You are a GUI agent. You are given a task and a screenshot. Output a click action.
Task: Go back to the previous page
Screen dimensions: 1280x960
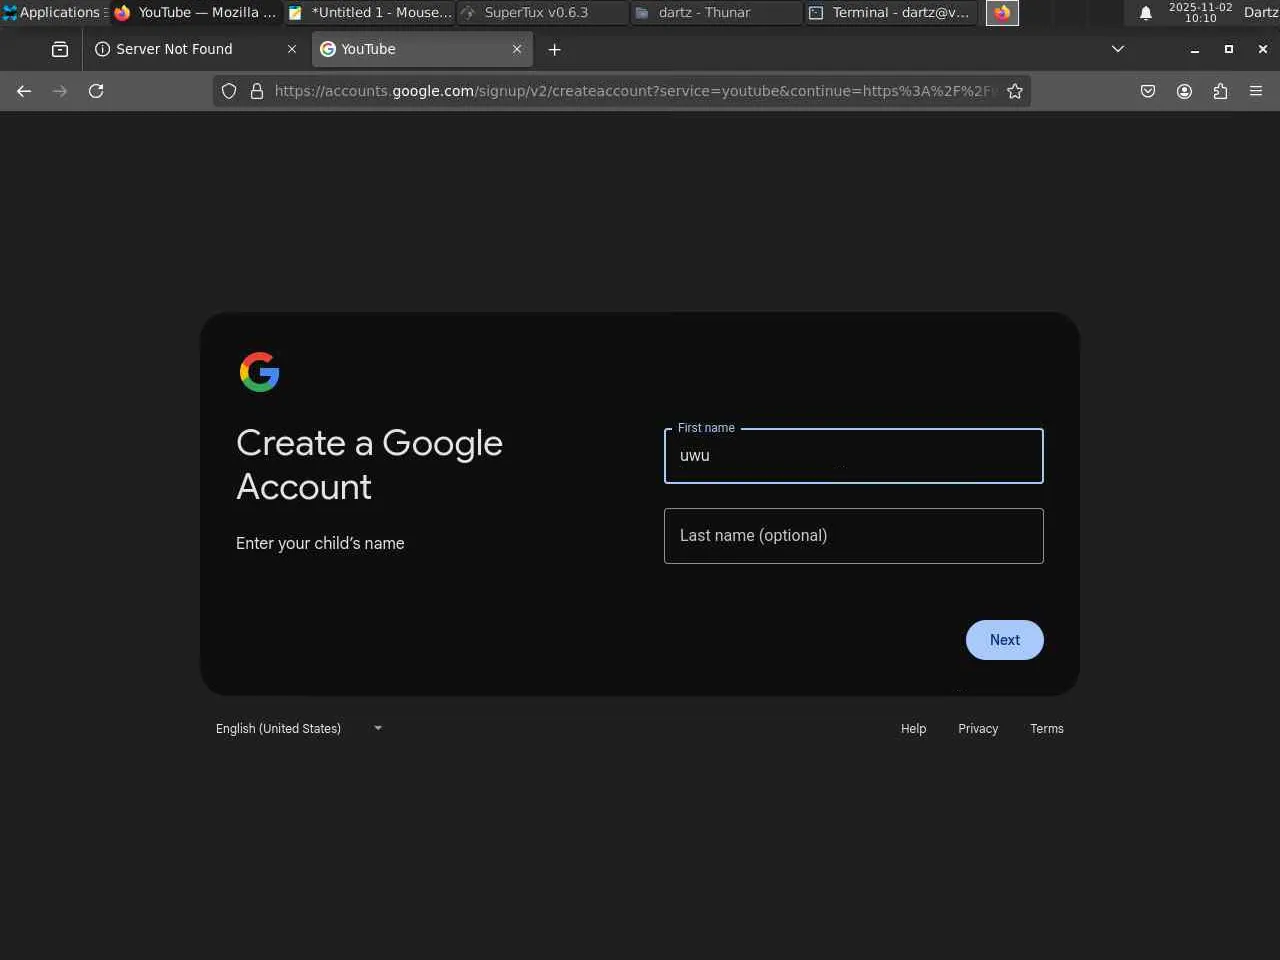24,91
